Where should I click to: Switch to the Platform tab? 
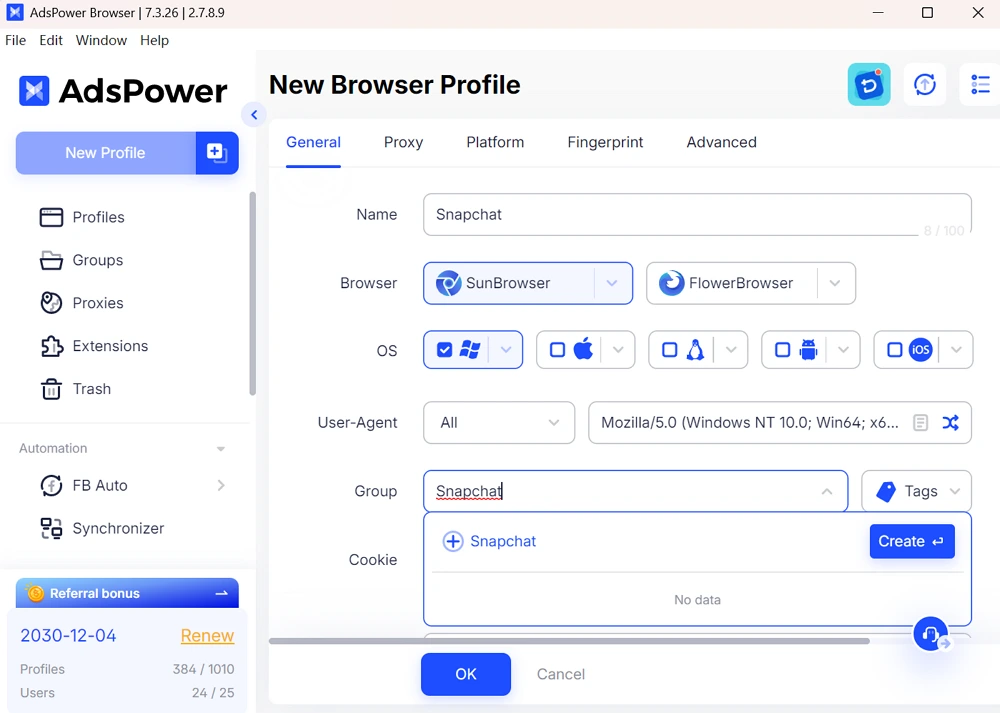[x=495, y=142]
